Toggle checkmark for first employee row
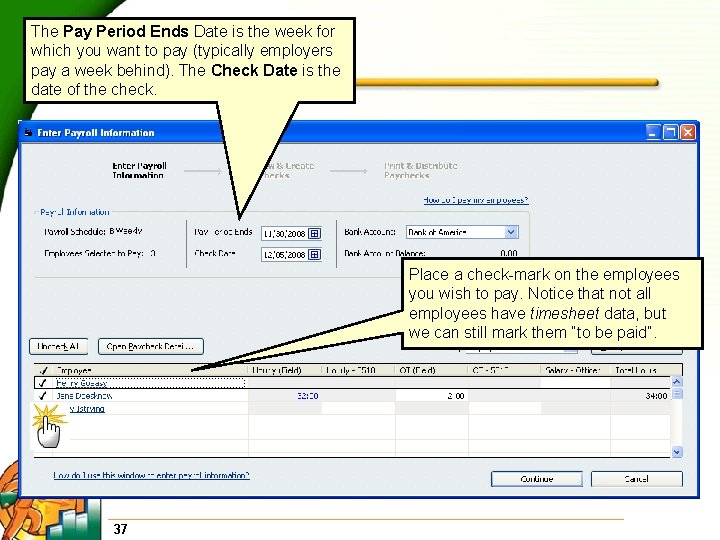720x540 pixels. (43, 382)
